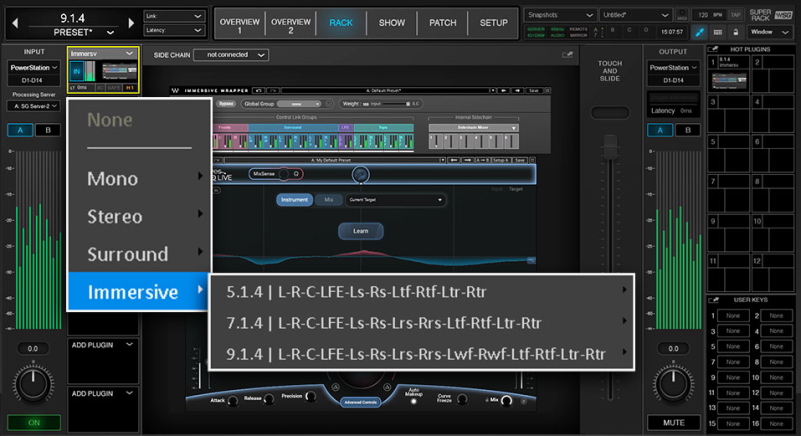
Task: Toggle SAFE on the Immersv plugin slot
Action: (x=114, y=88)
